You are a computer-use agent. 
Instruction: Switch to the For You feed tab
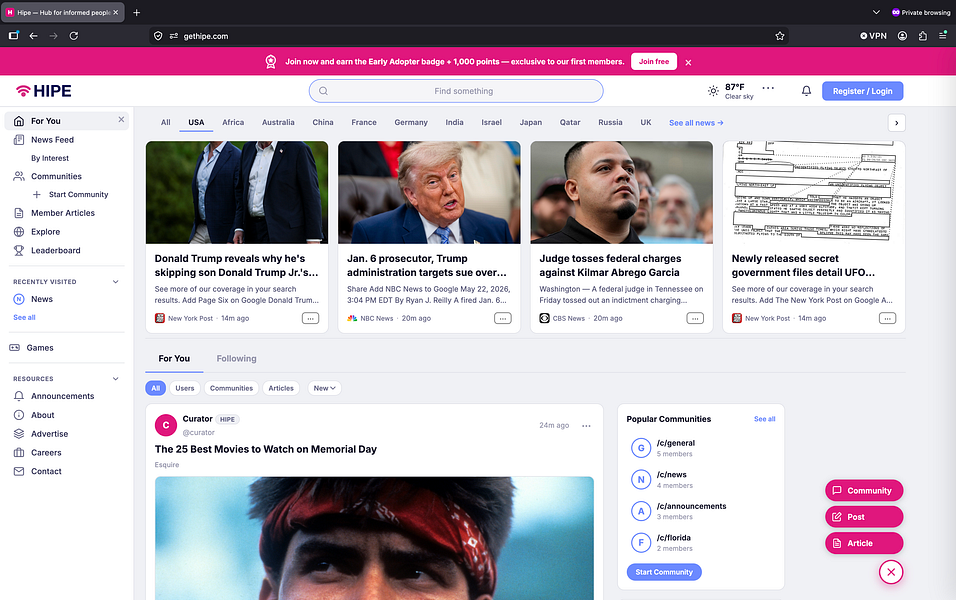[x=174, y=359]
